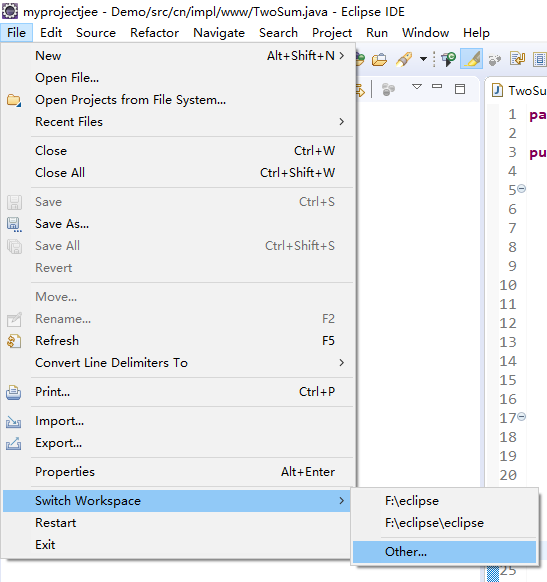The height and width of the screenshot is (582, 547).
Task: Choose Close All from the File menu
Action: click(x=177, y=173)
